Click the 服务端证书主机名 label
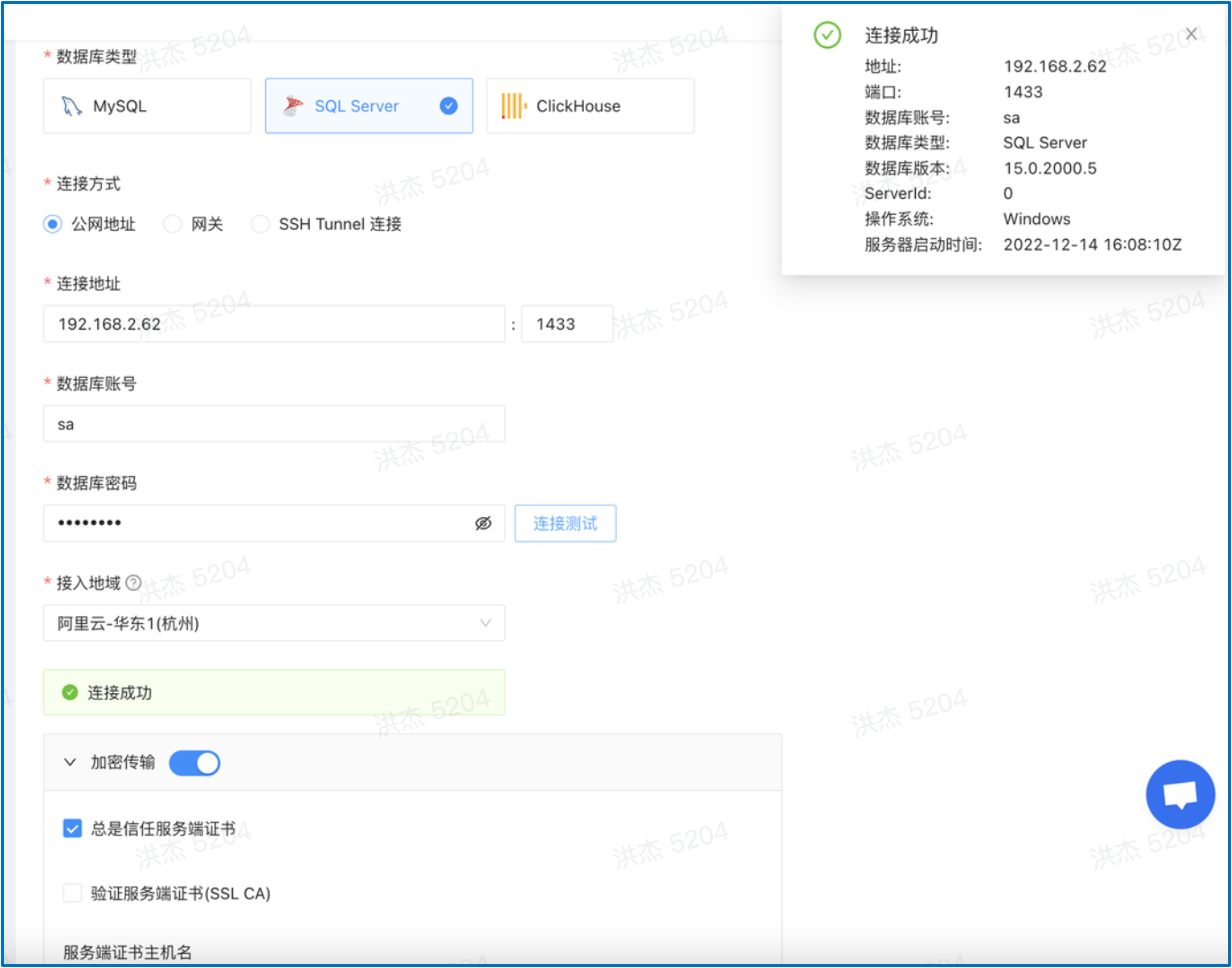 pos(128,952)
